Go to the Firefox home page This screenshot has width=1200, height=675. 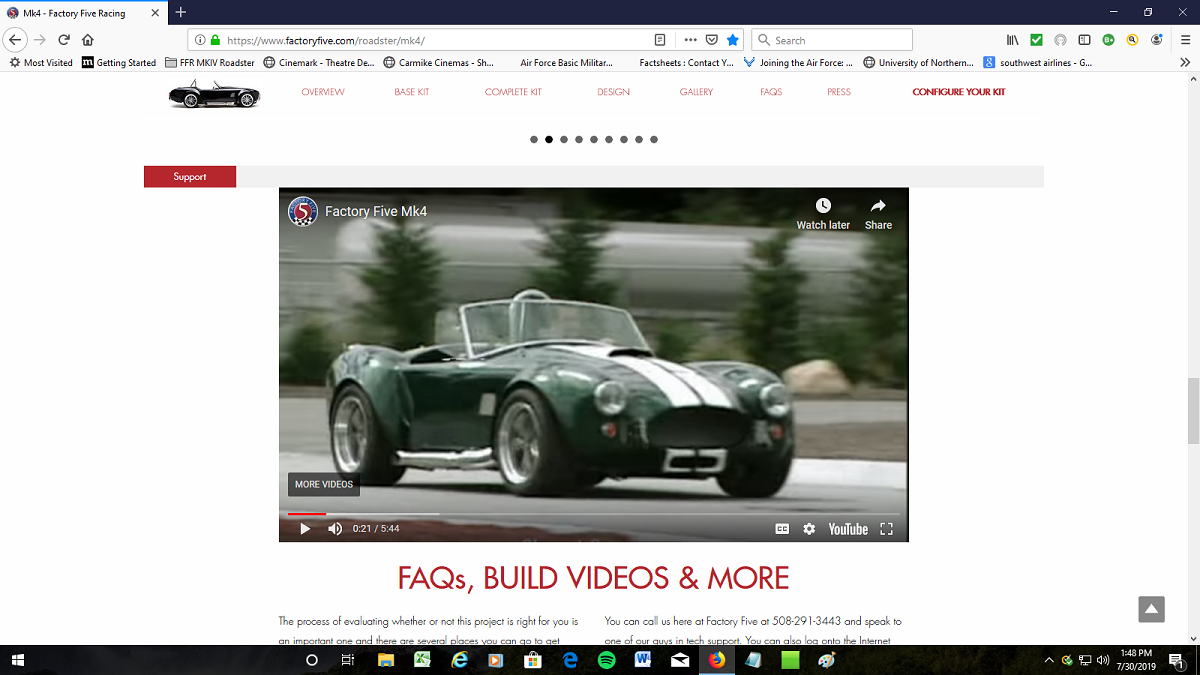tap(88, 40)
